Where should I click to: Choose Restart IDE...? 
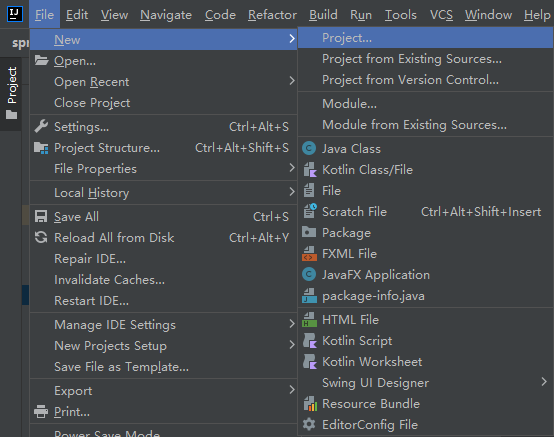pyautogui.click(x=163, y=301)
